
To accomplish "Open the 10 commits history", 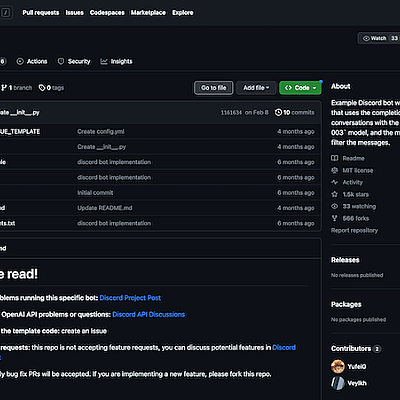I will click(x=294, y=112).
